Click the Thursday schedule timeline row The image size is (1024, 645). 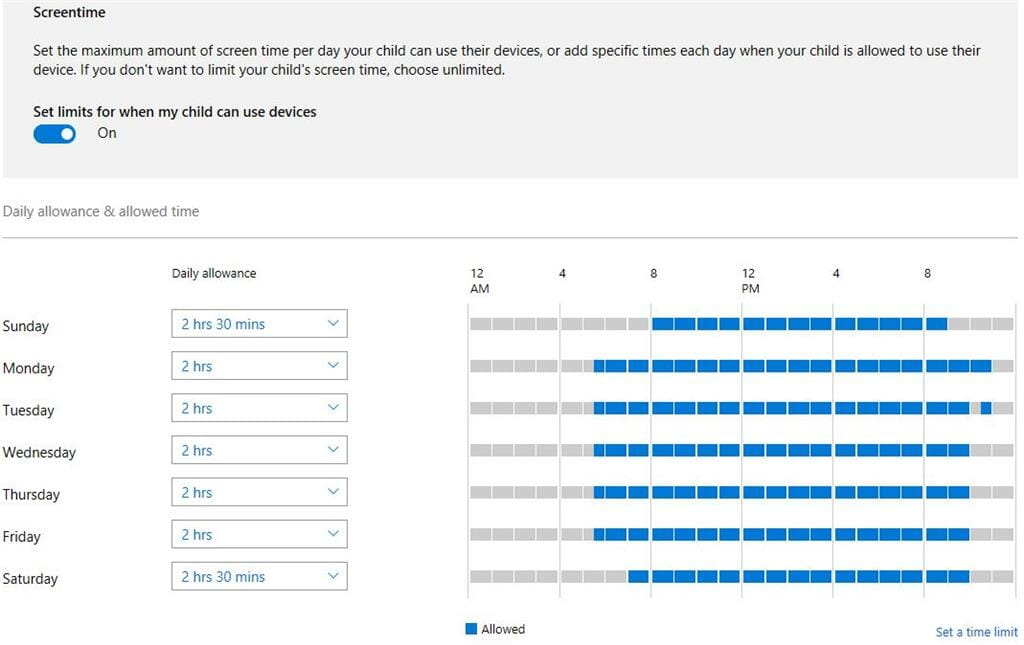click(741, 492)
